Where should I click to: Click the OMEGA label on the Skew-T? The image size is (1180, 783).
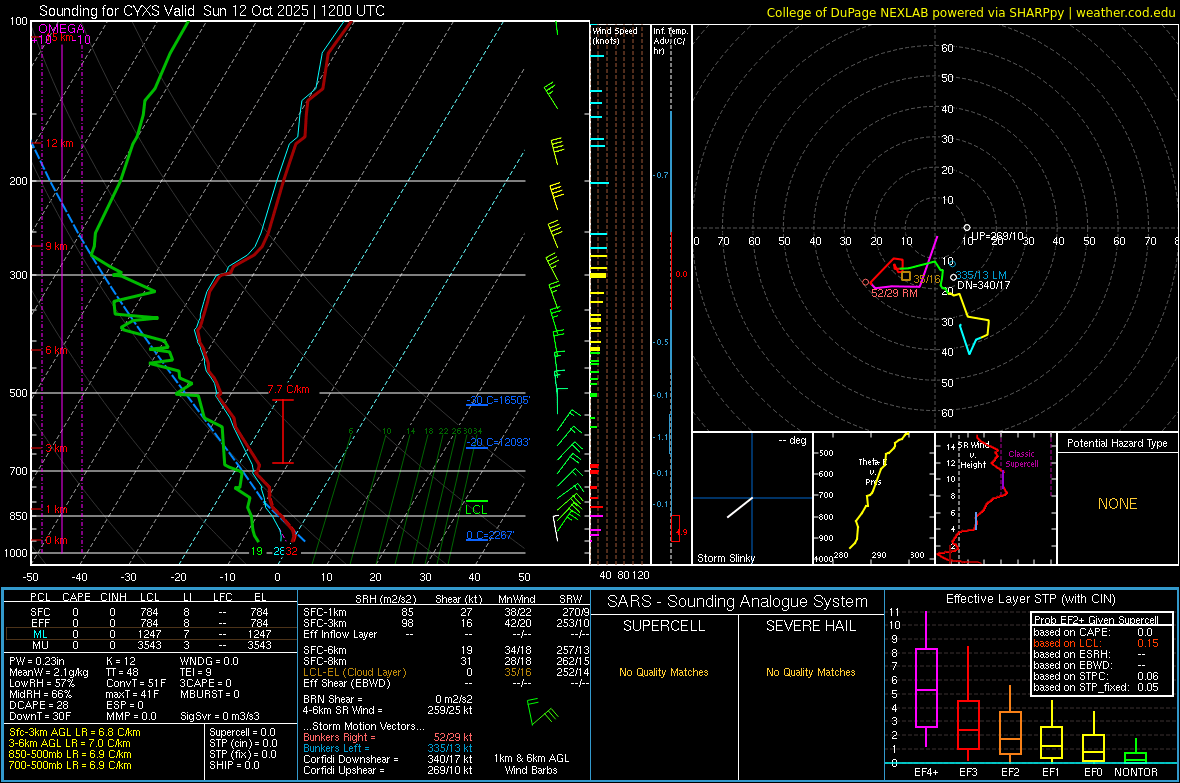click(62, 29)
